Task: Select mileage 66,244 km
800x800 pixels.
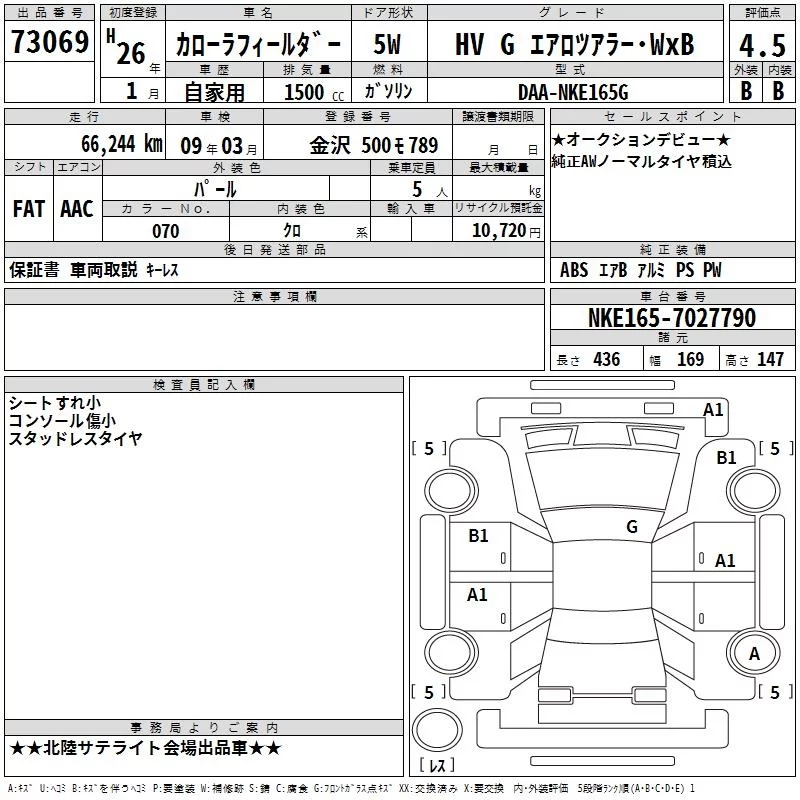Action: point(122,144)
